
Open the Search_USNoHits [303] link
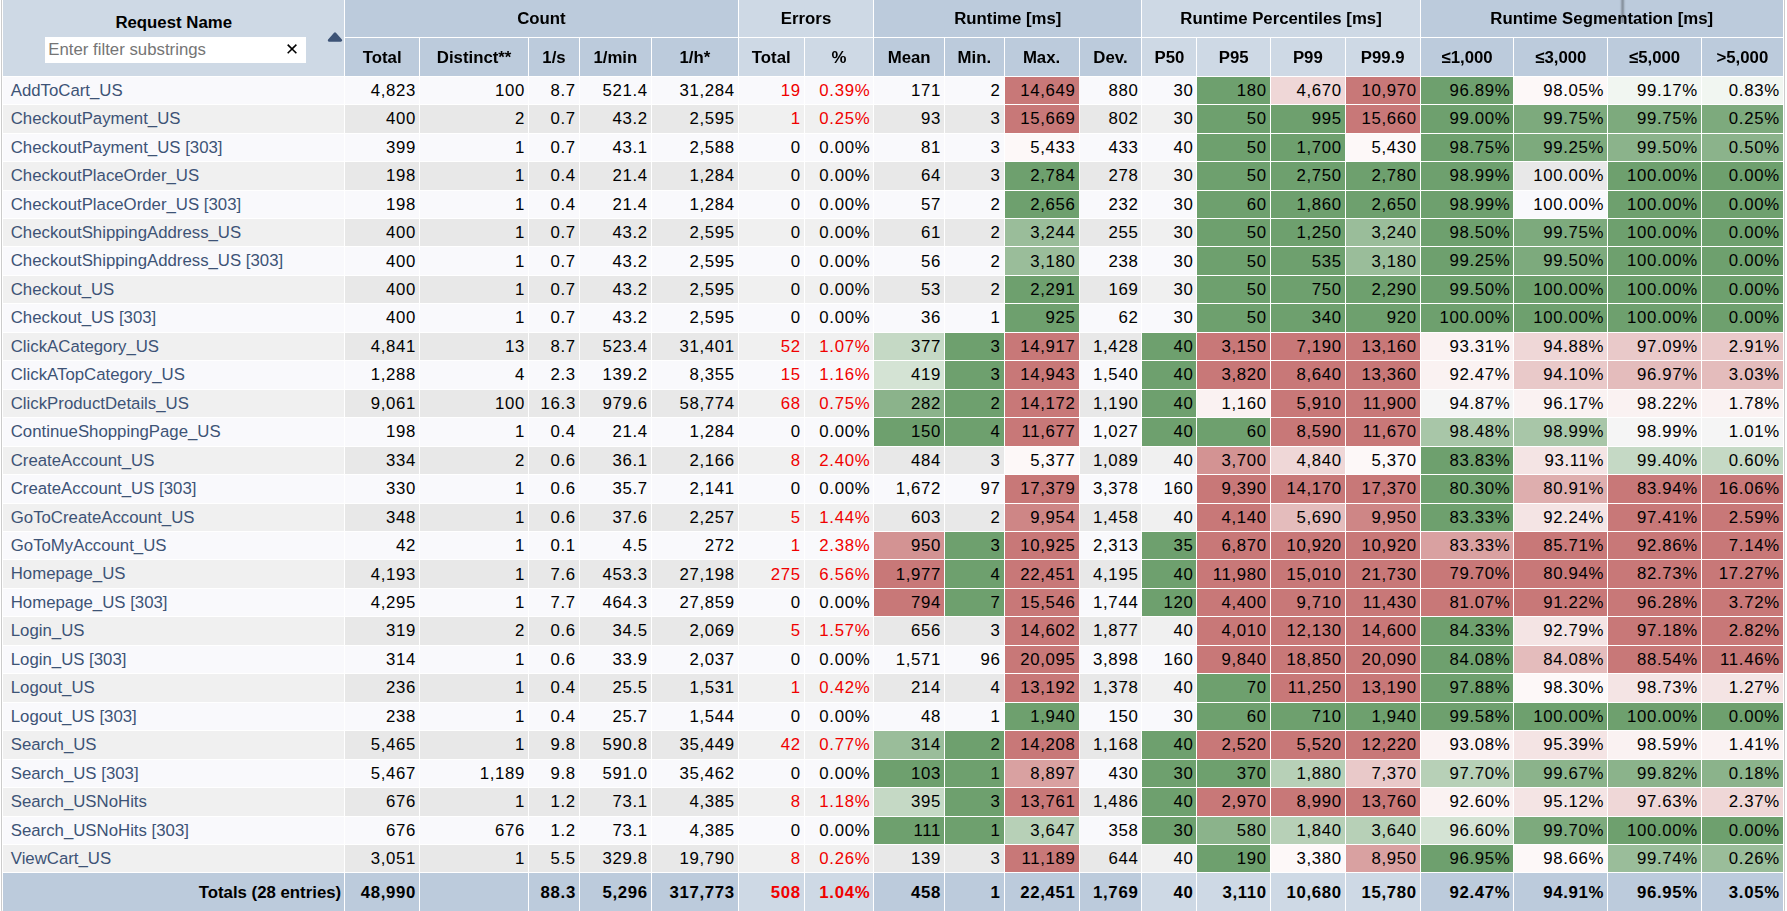click(100, 830)
